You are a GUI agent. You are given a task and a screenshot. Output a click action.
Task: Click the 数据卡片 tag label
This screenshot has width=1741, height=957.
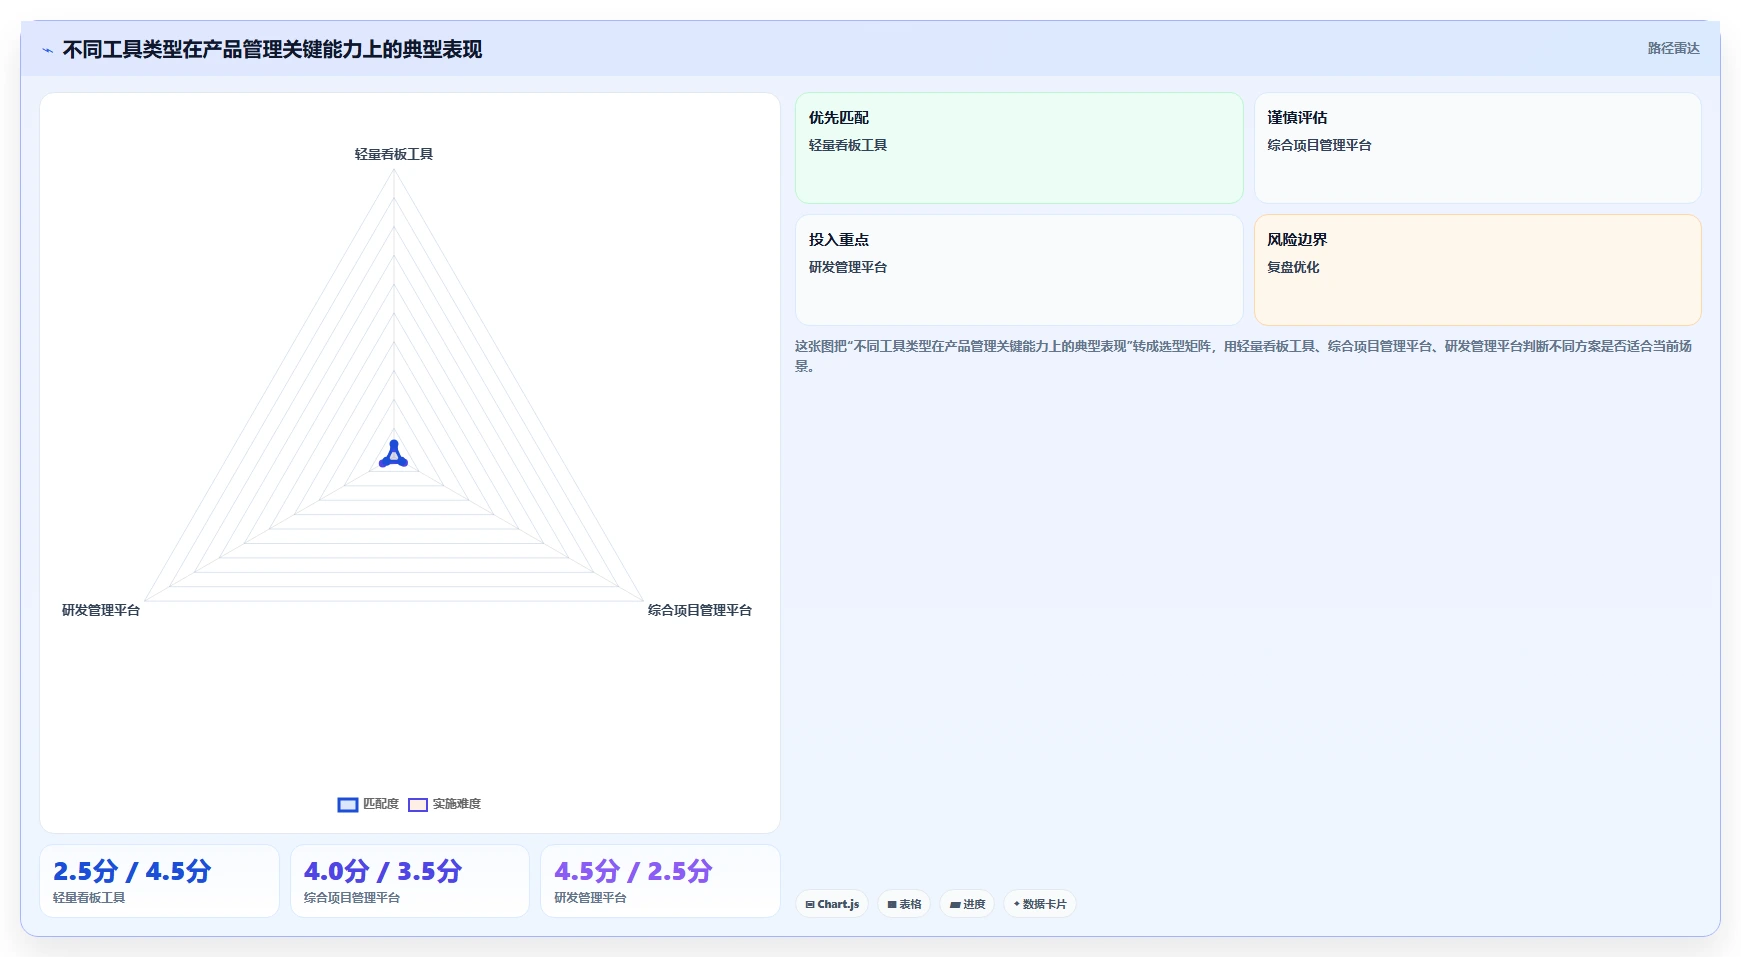click(x=1045, y=904)
